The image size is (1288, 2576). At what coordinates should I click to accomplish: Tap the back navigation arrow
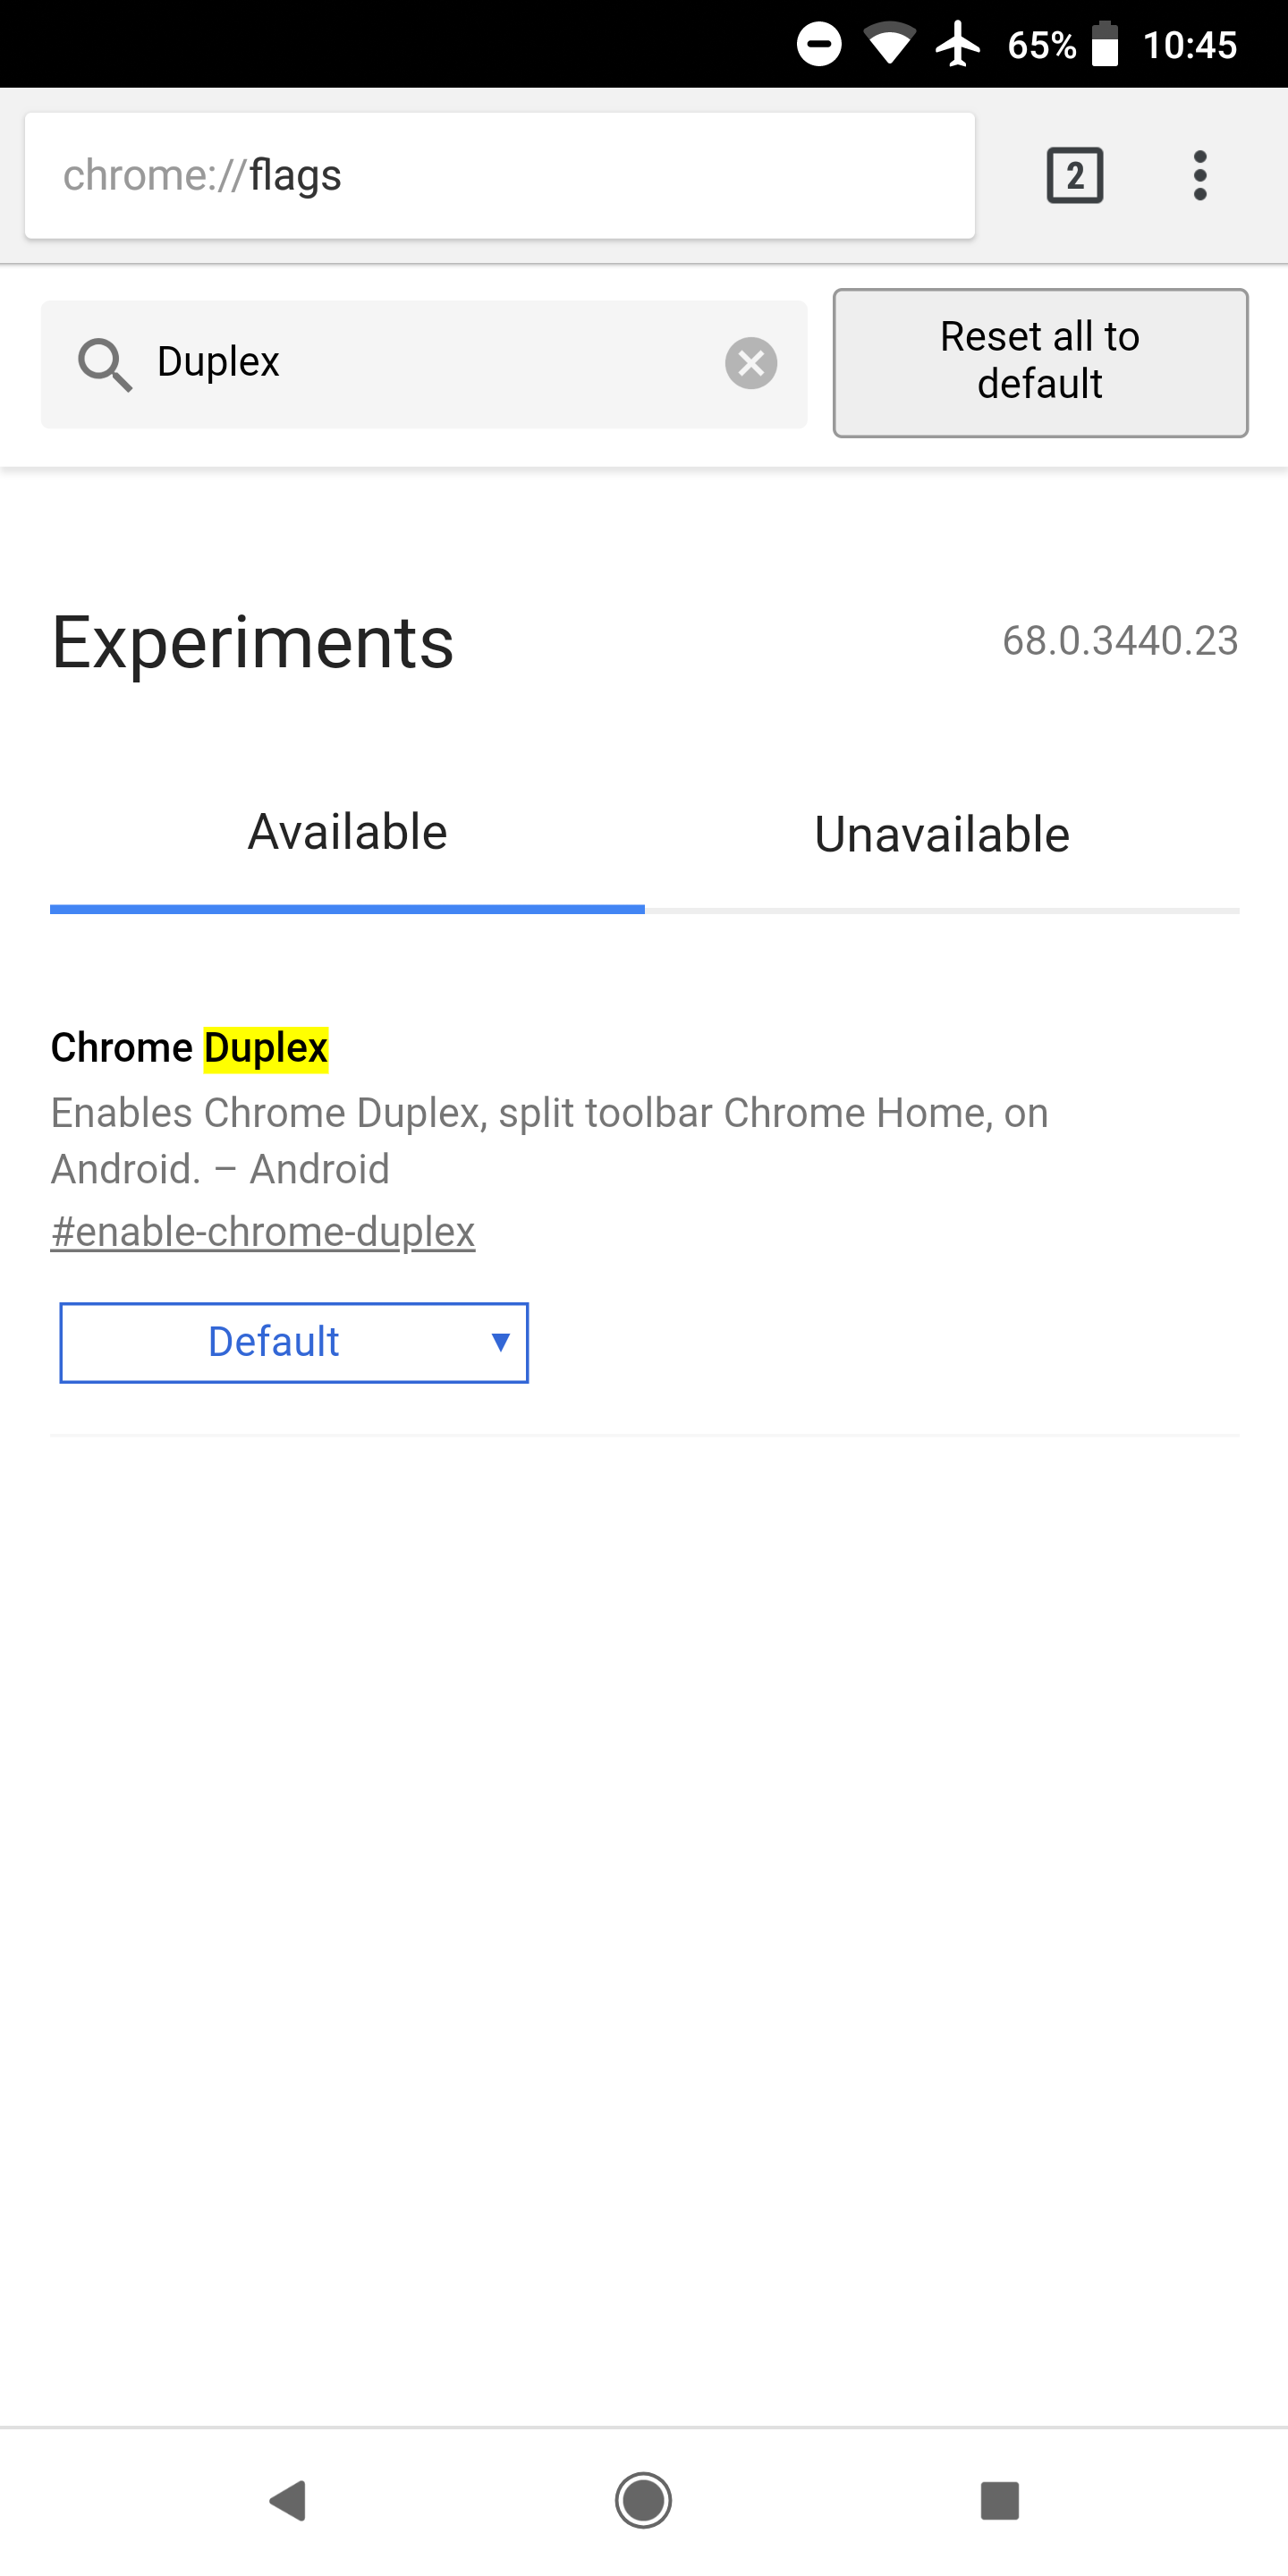point(287,2500)
